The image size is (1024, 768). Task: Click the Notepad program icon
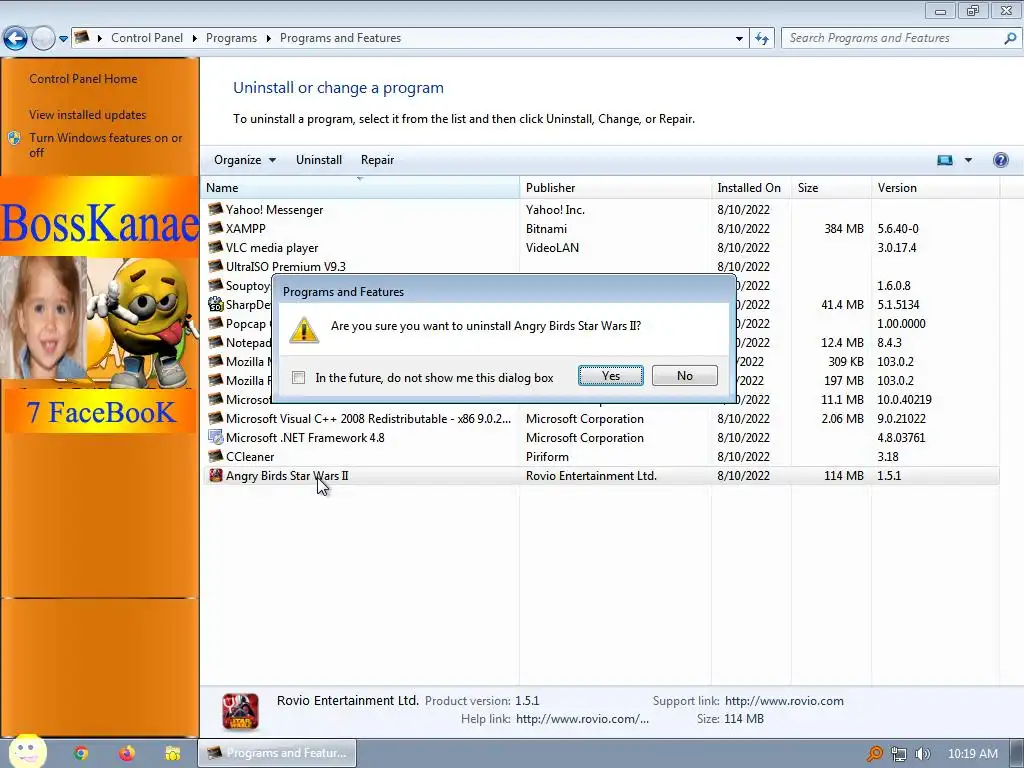pos(215,342)
